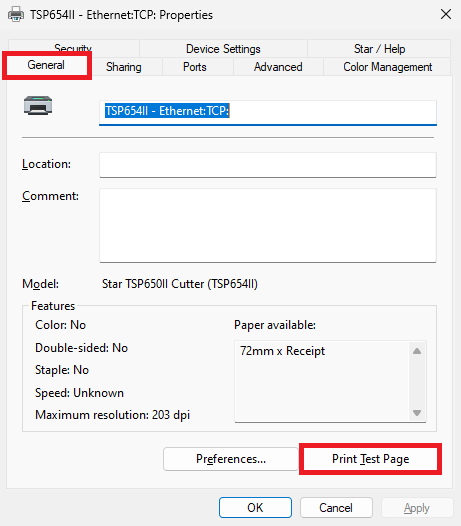Screen dimensions: 461x526
Task: Click the paper list scroll up arrow
Action: [417, 351]
